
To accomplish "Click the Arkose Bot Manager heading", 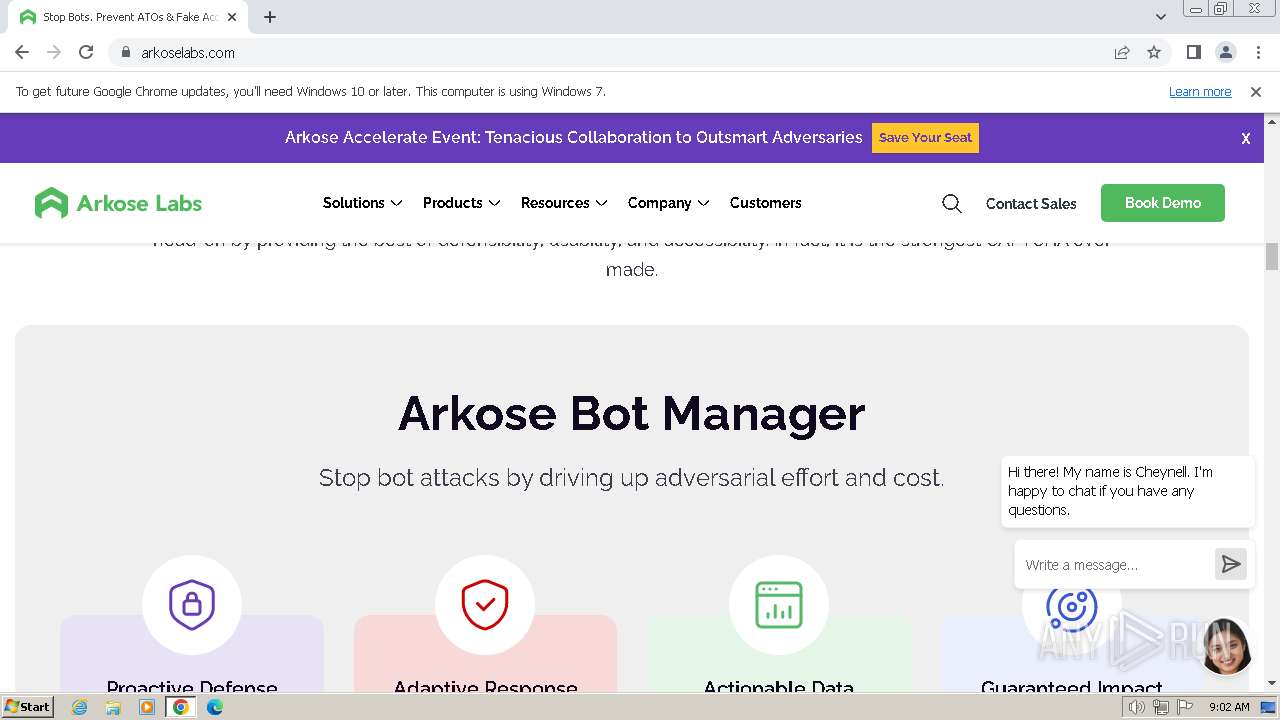I will (632, 413).
